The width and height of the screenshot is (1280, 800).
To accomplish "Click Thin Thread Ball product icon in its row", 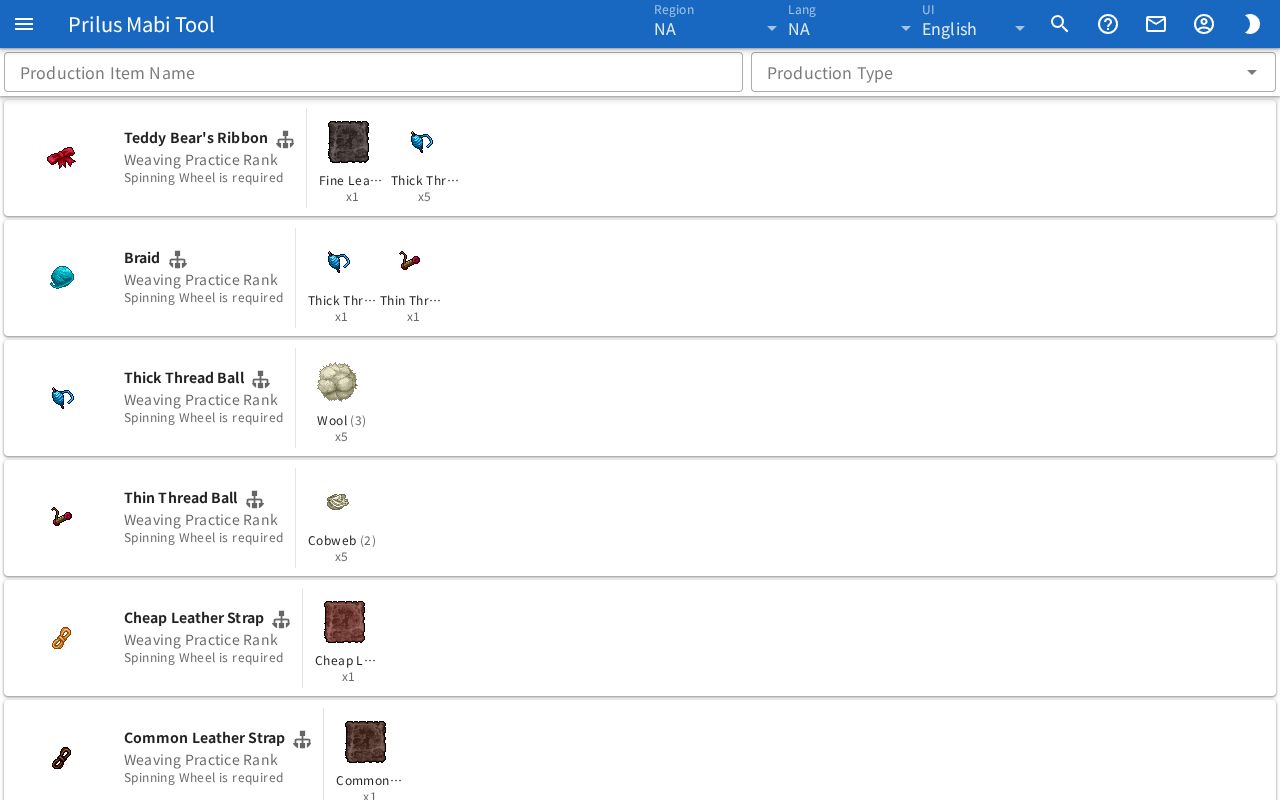I will [x=62, y=517].
